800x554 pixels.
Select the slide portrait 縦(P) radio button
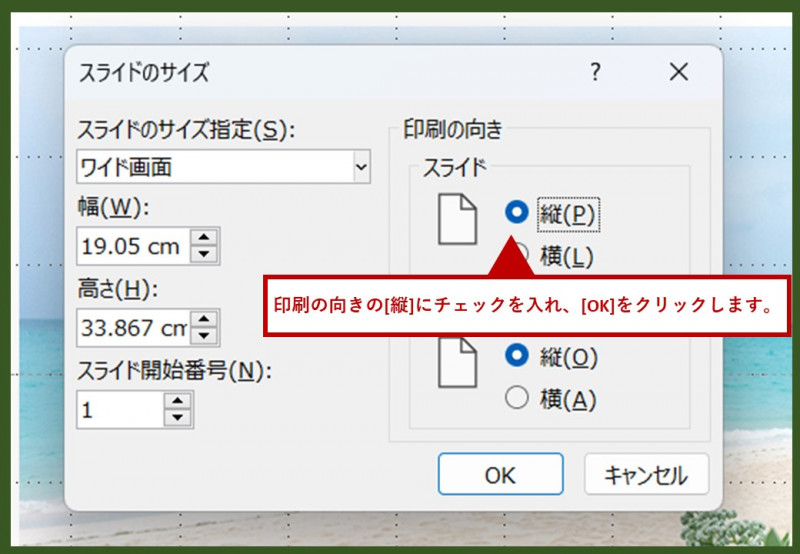click(516, 211)
